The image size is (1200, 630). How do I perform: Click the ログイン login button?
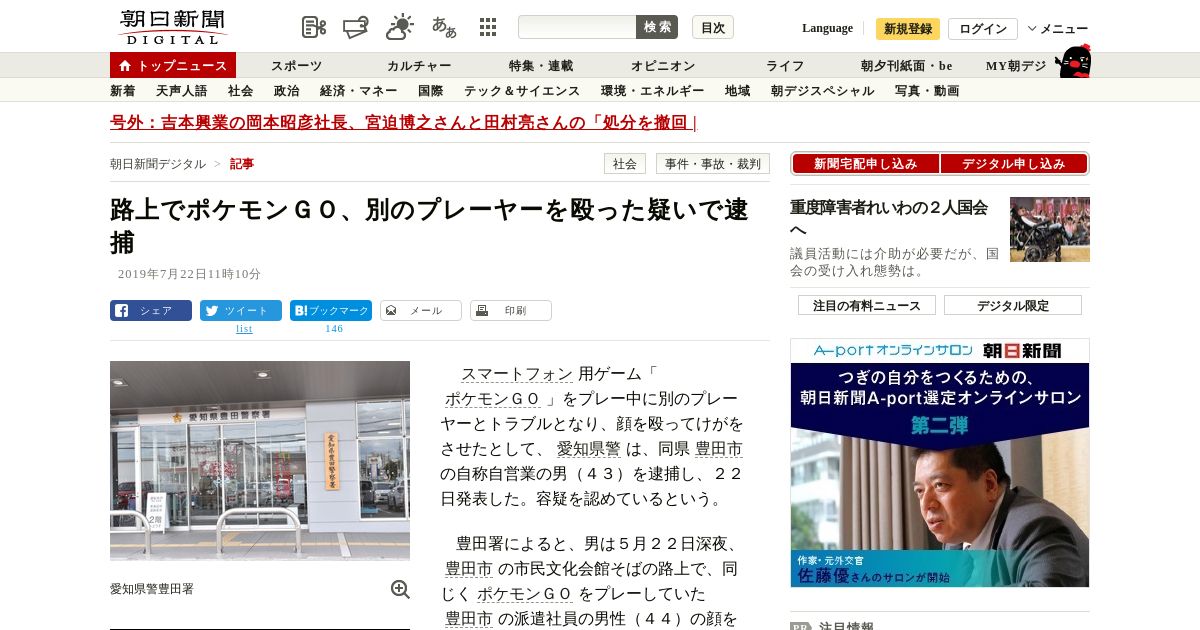coord(983,28)
